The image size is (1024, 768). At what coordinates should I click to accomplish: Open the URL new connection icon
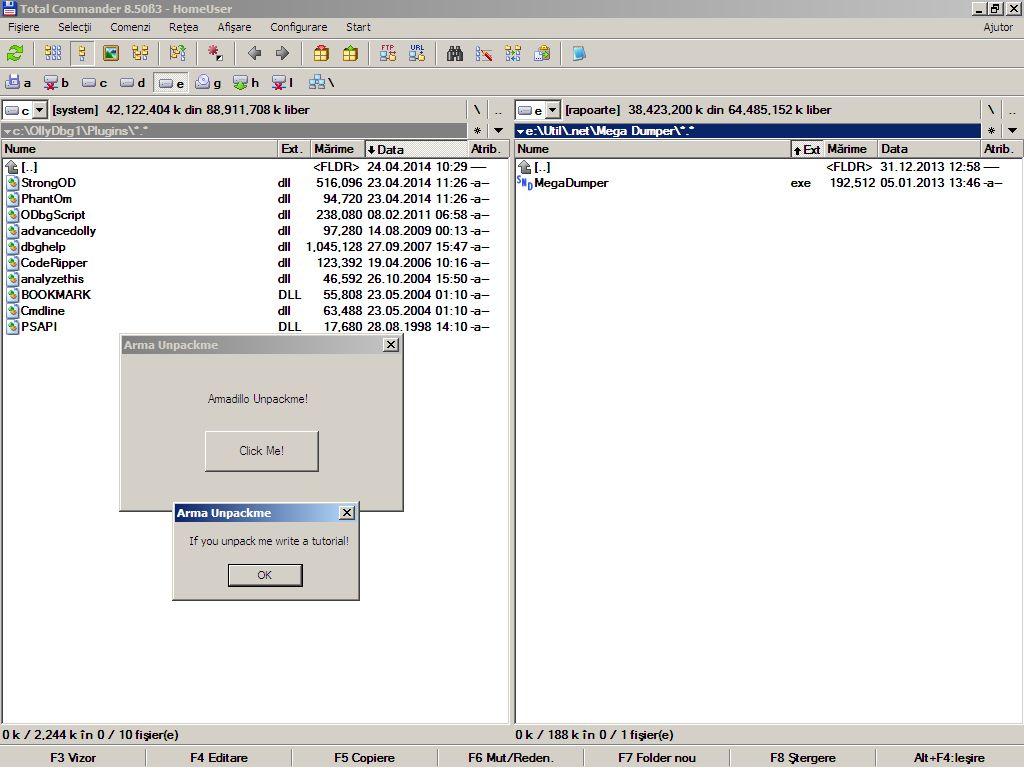pos(416,53)
